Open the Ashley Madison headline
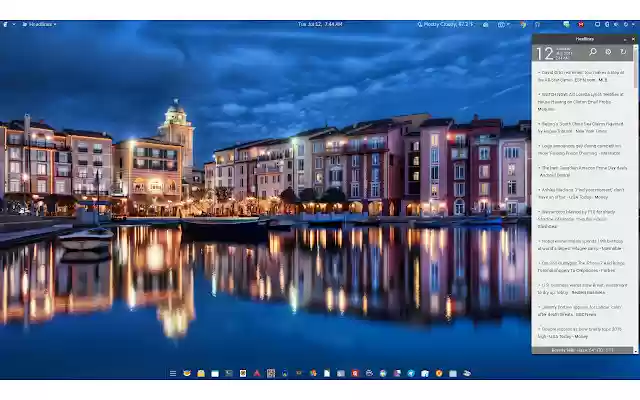This screenshot has width=640, height=400. coord(581,193)
